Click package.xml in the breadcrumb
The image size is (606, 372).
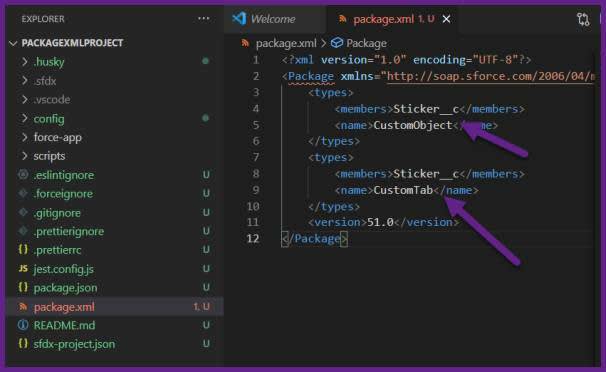pyautogui.click(x=286, y=43)
